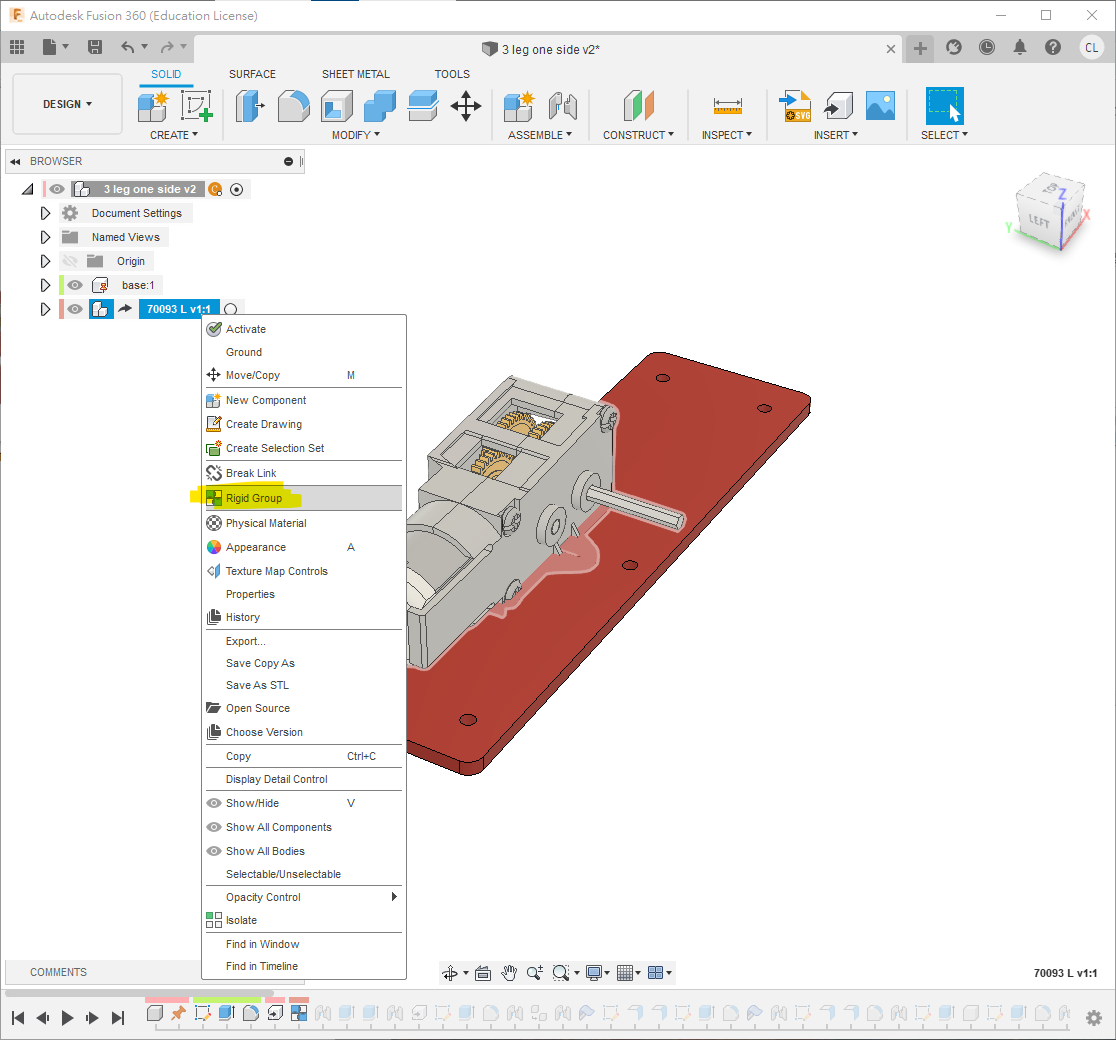Expand the Named Views tree node

(x=45, y=237)
